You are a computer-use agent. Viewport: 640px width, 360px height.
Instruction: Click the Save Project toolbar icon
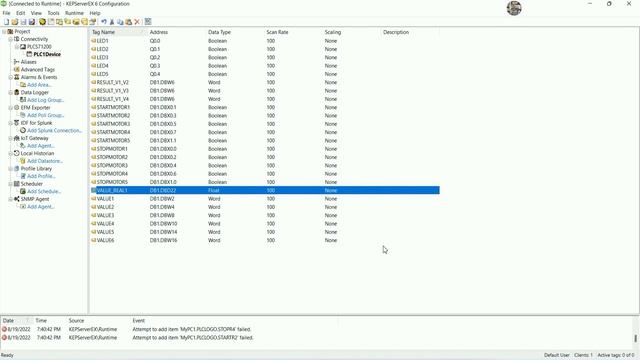[23, 22]
